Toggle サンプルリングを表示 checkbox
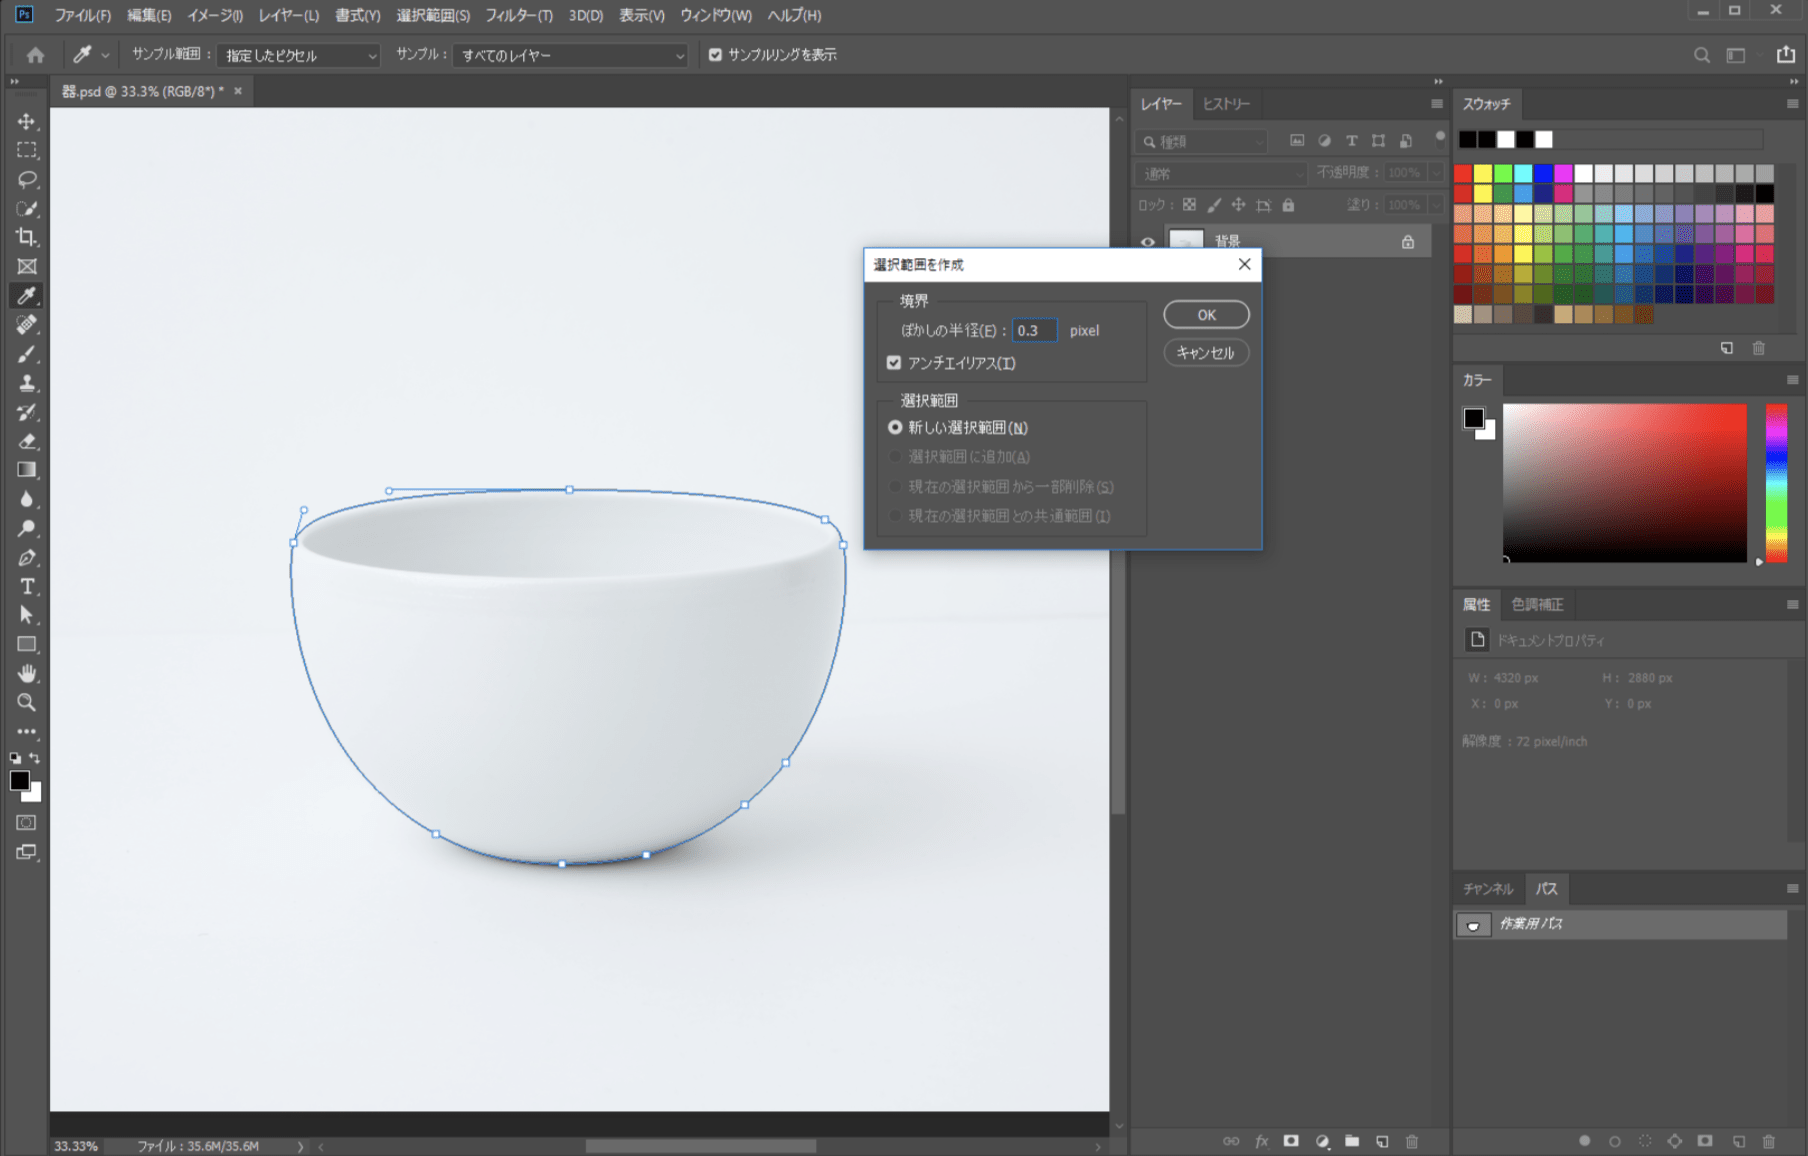This screenshot has height=1156, width=1808. (715, 55)
